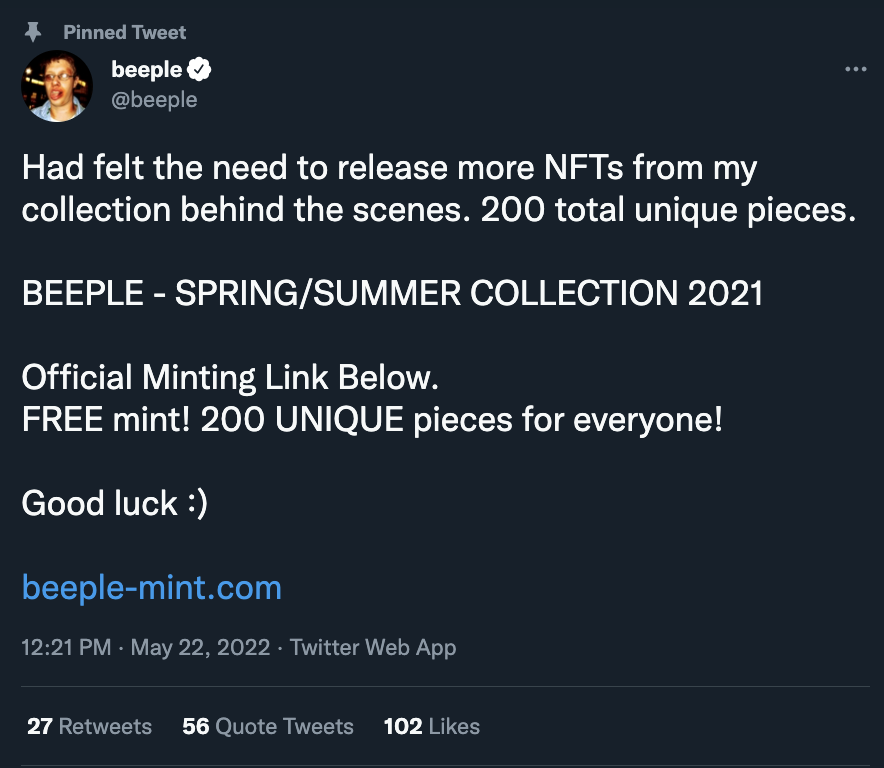Click the '200 total unique pieces' text line
The width and height of the screenshot is (884, 768).
(x=439, y=209)
